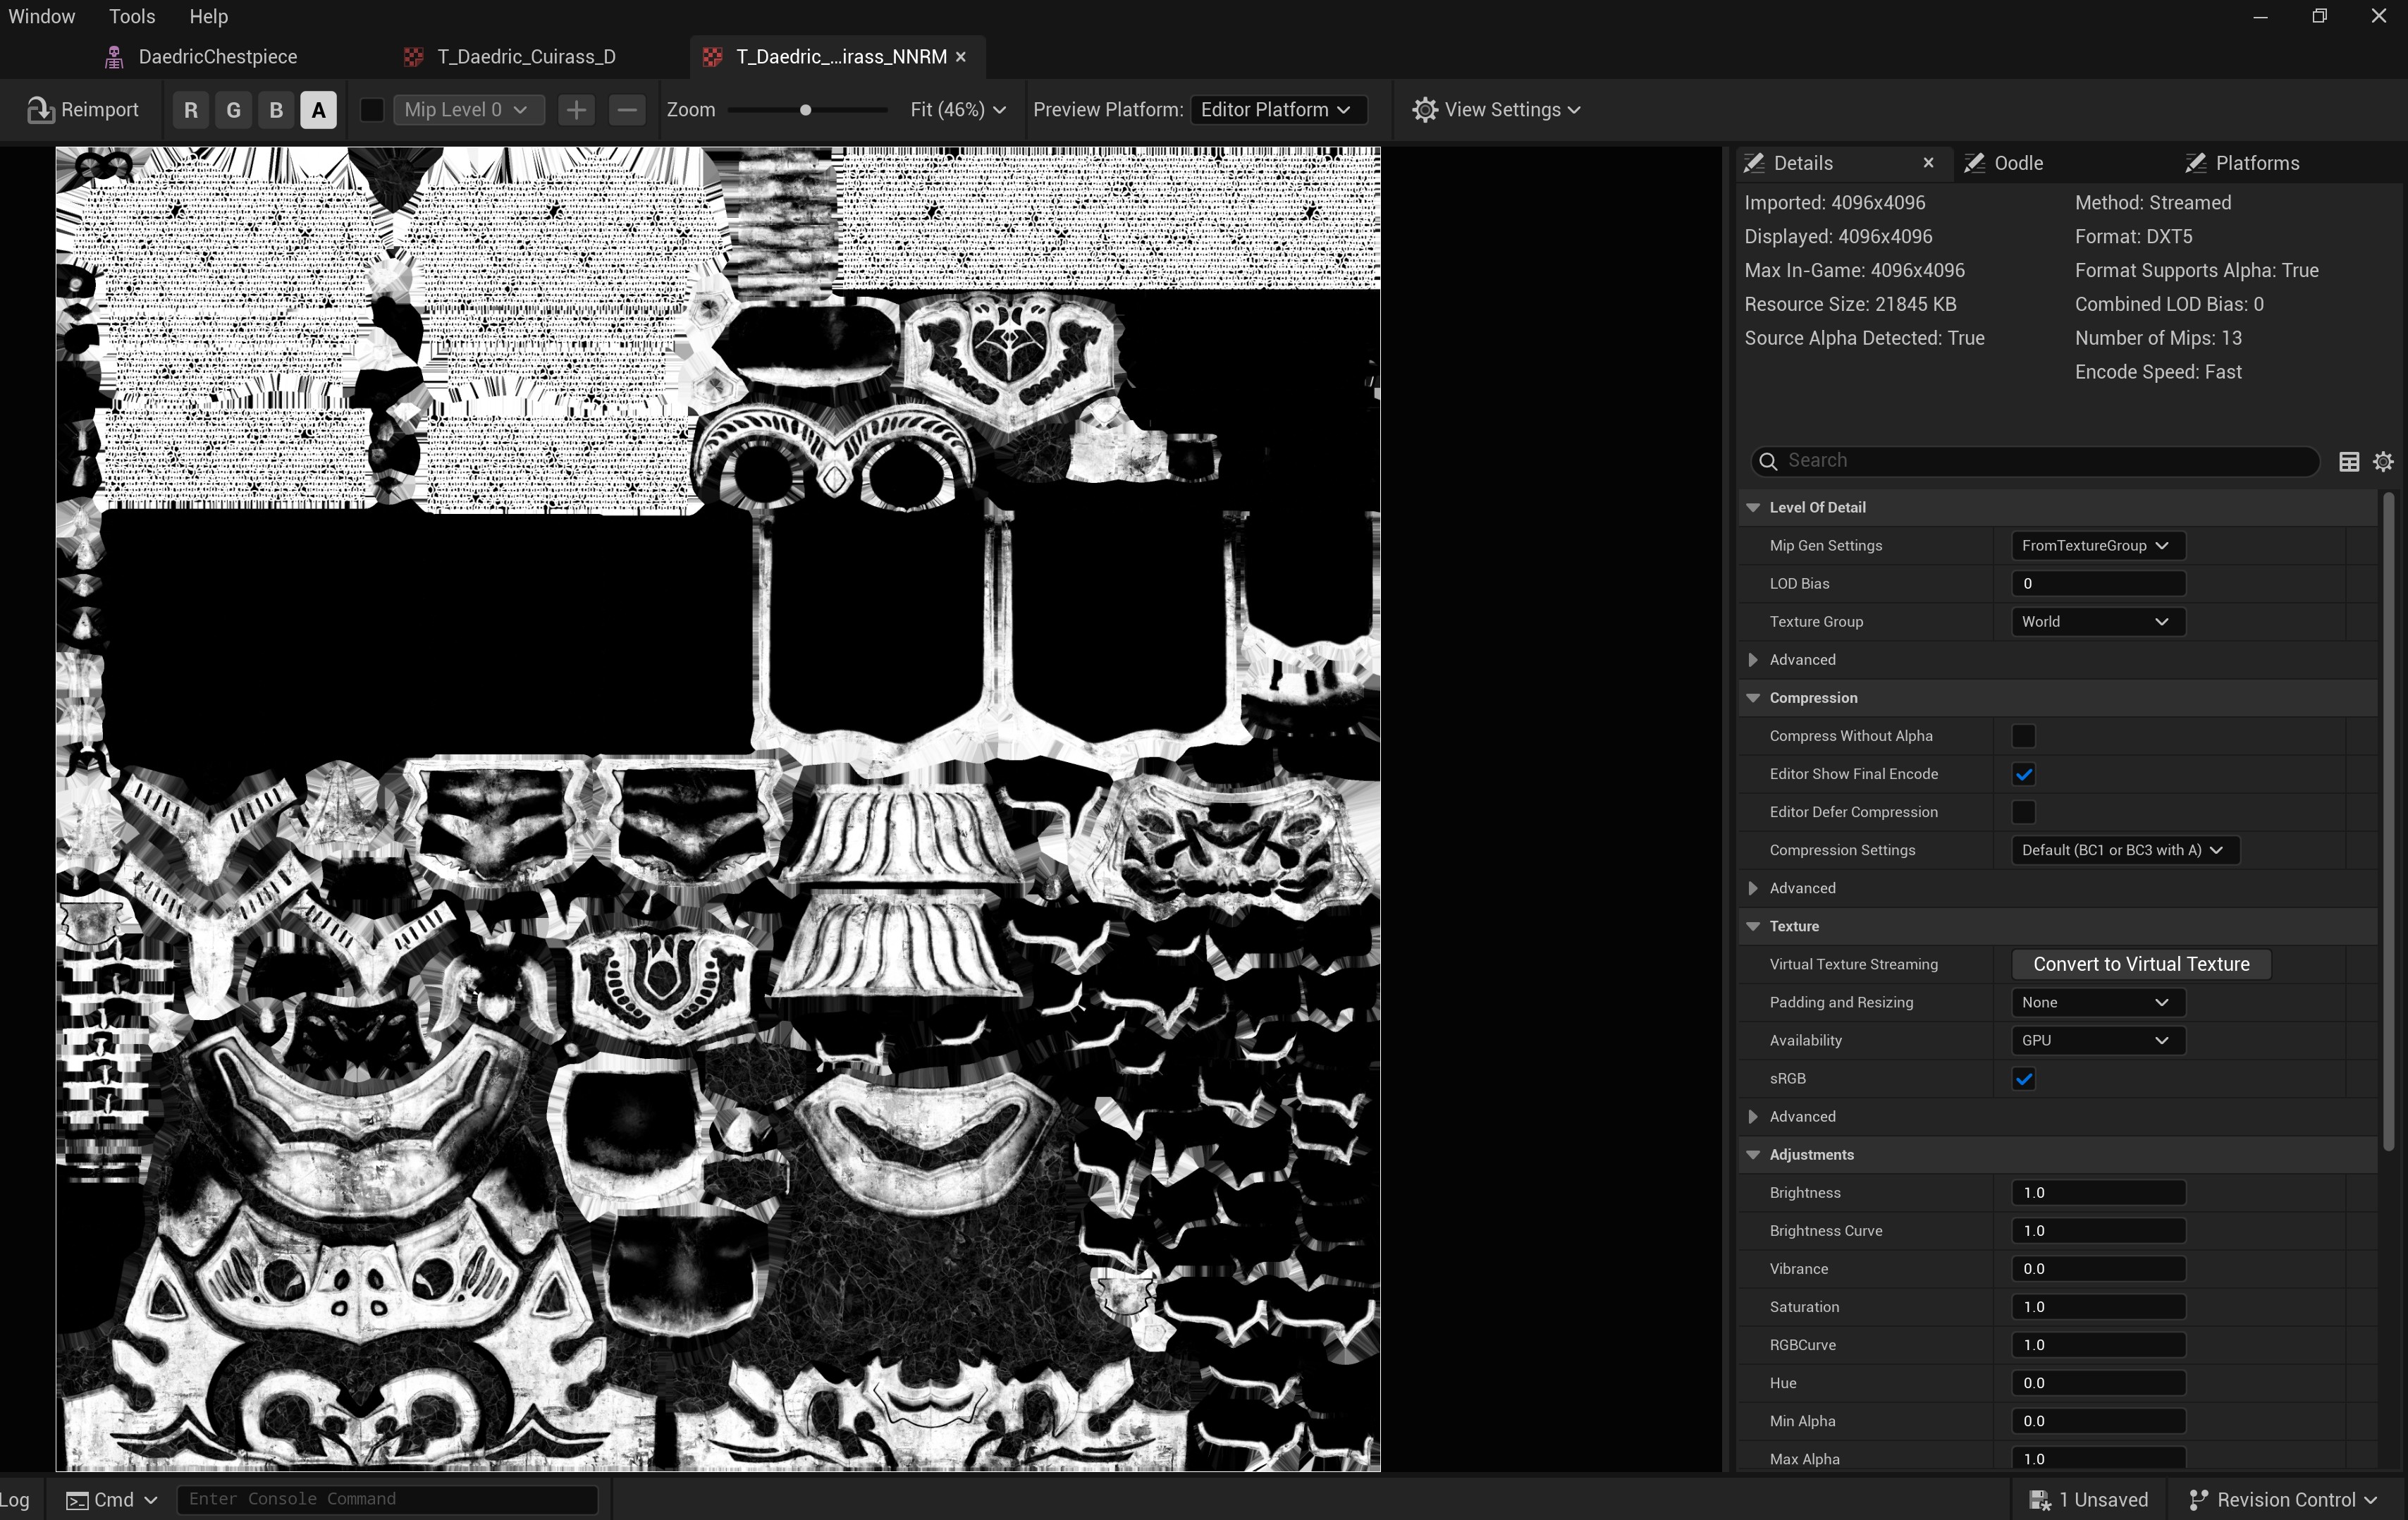
Task: Click the Brightness value slider field
Action: coord(2098,1193)
